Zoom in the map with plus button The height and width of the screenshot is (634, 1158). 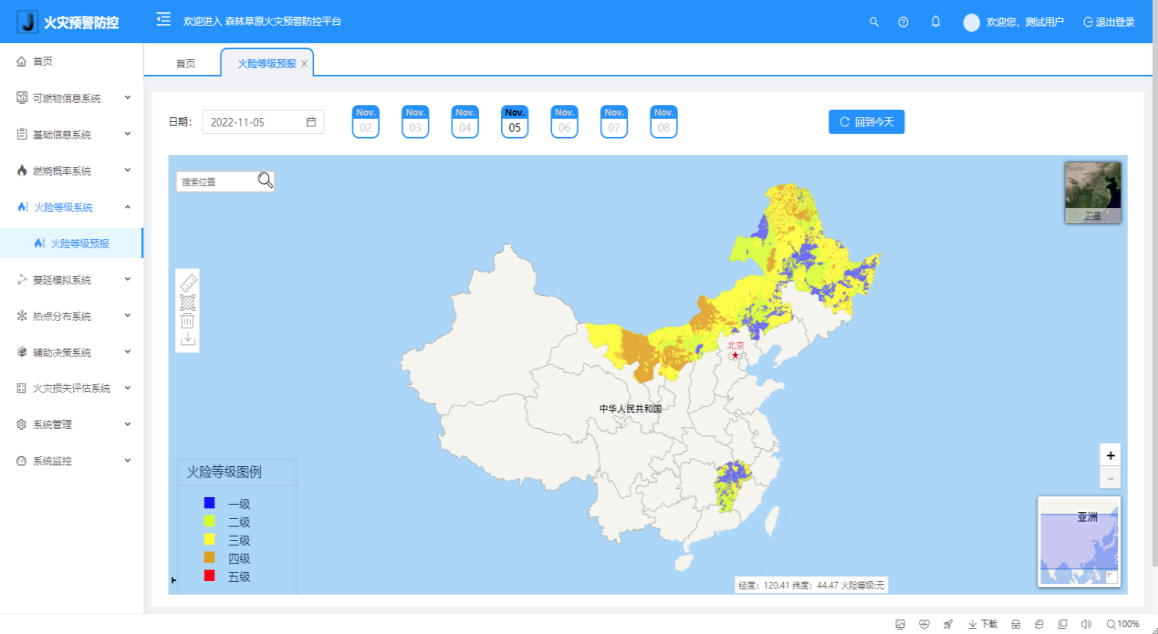coord(1110,455)
